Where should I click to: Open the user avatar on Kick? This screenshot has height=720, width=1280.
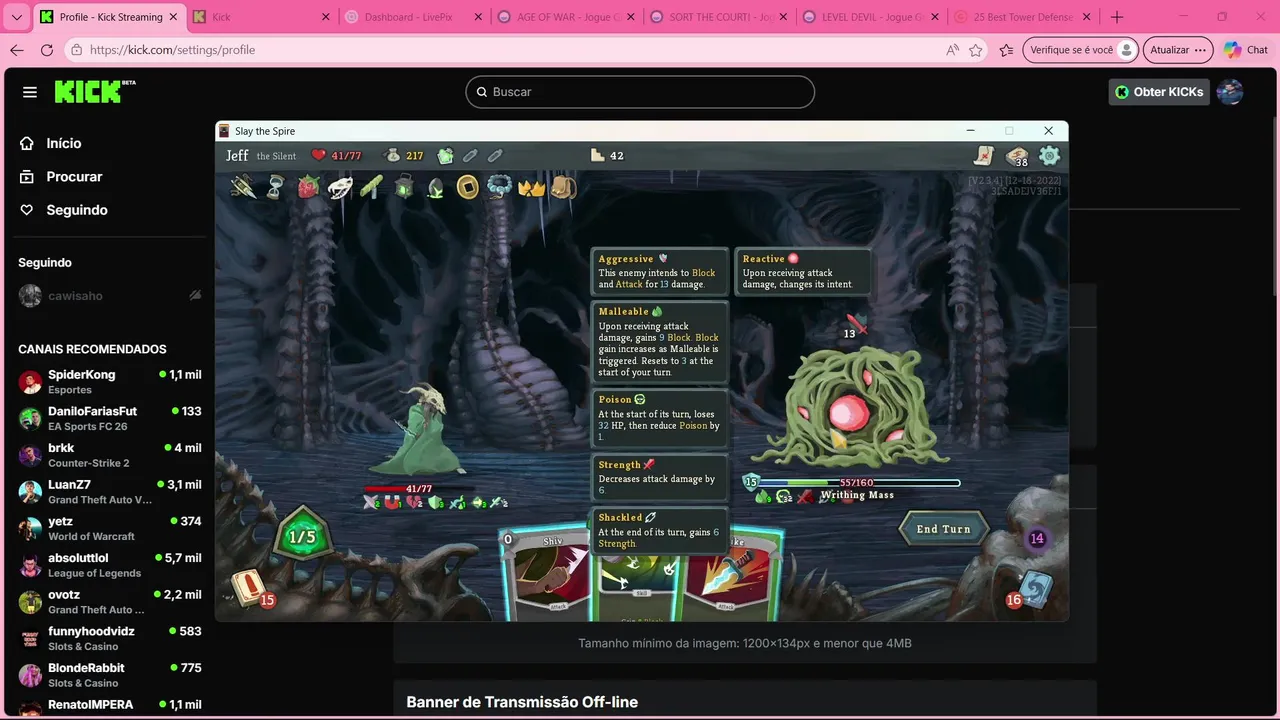1230,92
